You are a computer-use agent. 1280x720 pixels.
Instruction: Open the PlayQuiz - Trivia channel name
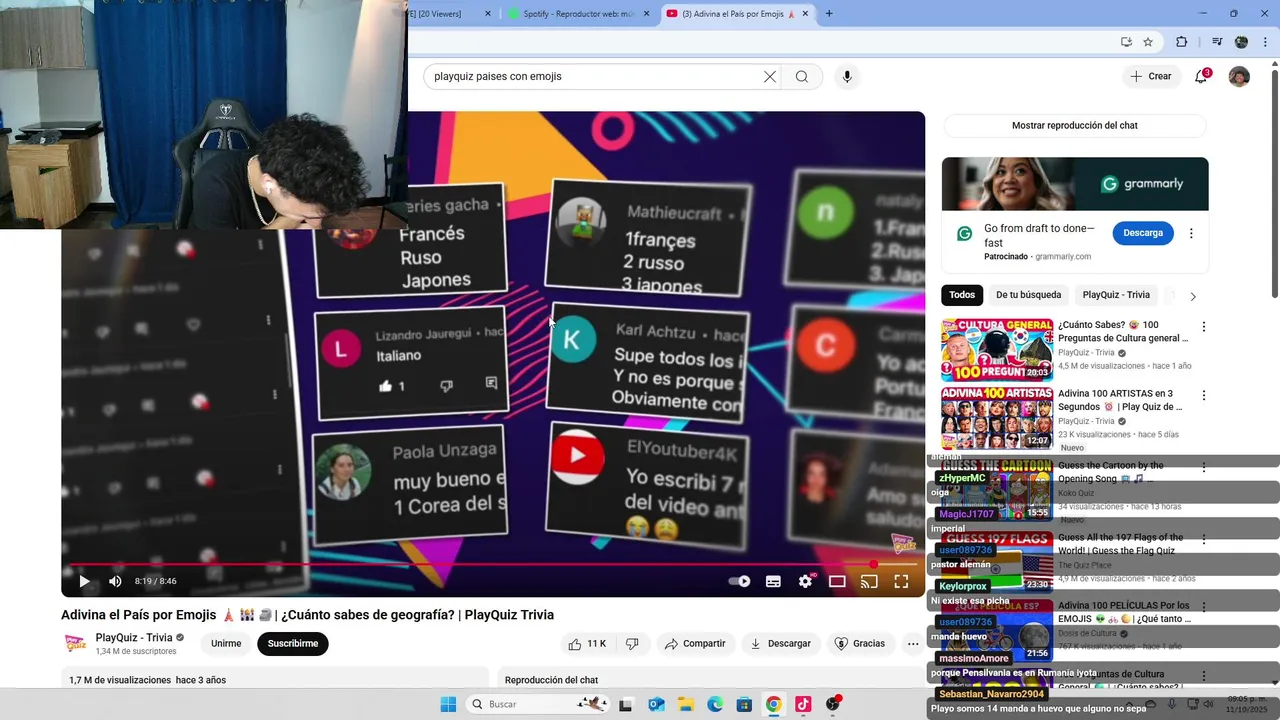pos(134,638)
